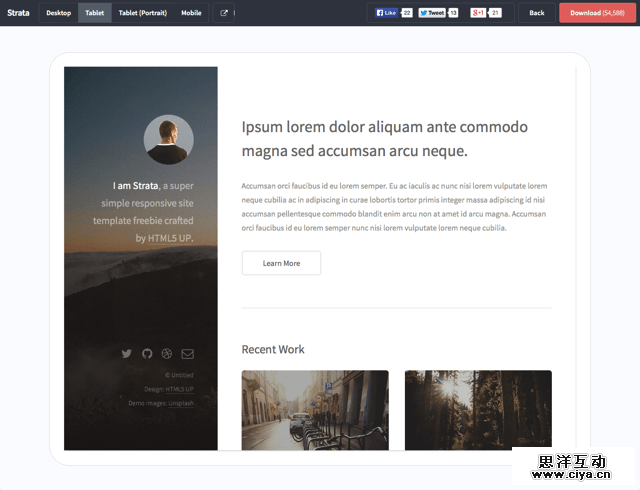Click the 'Accumsan orci faucibus' paragraph
640x490 pixels.
394,207
